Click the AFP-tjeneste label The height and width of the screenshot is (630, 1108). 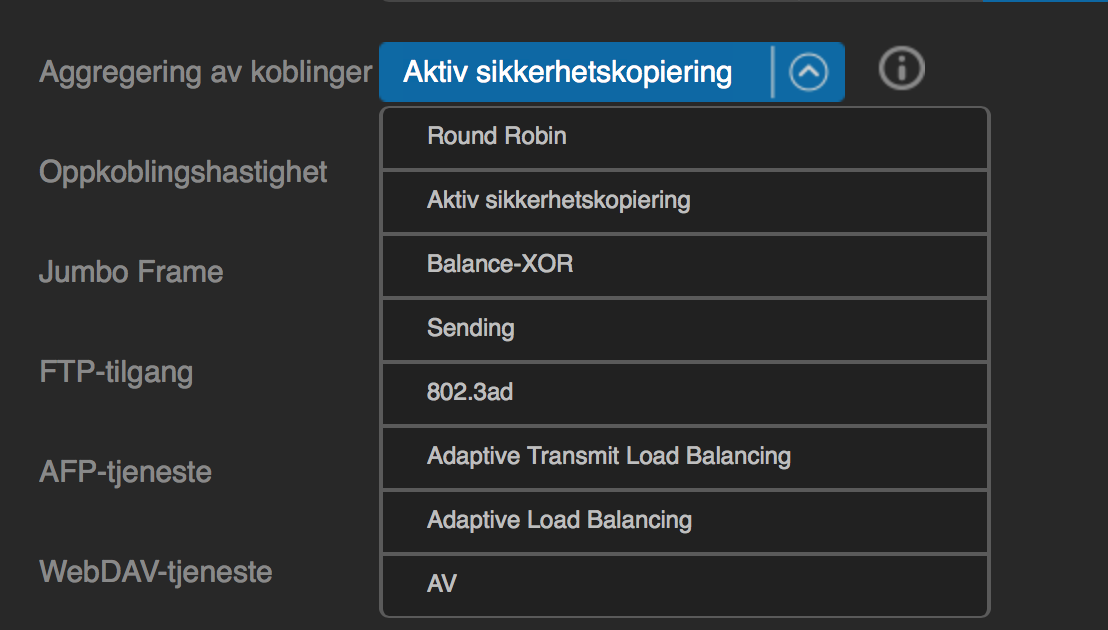(125, 472)
